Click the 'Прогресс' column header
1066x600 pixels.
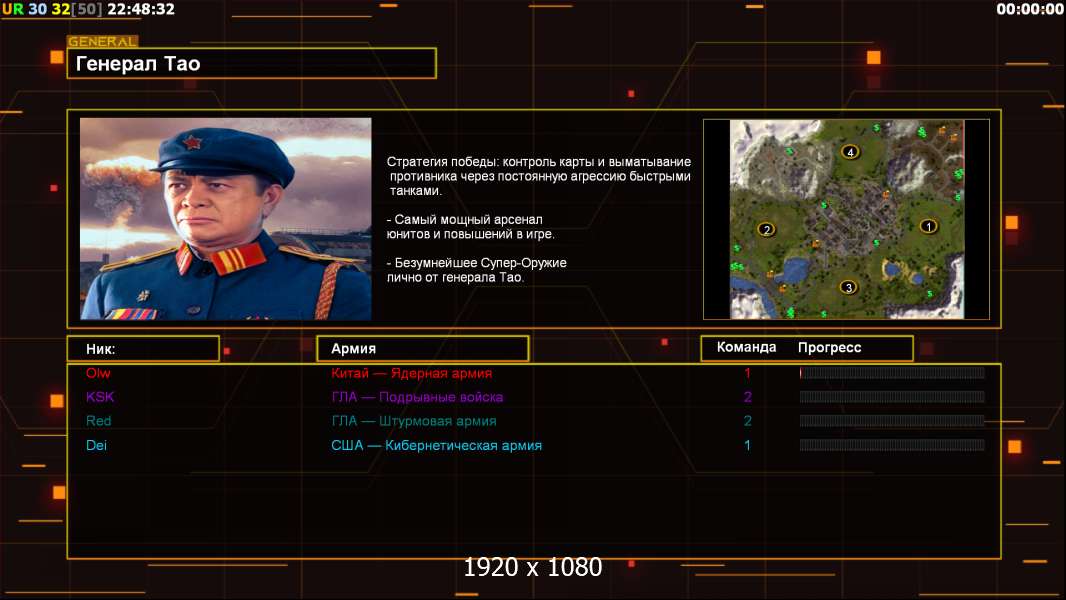[829, 347]
